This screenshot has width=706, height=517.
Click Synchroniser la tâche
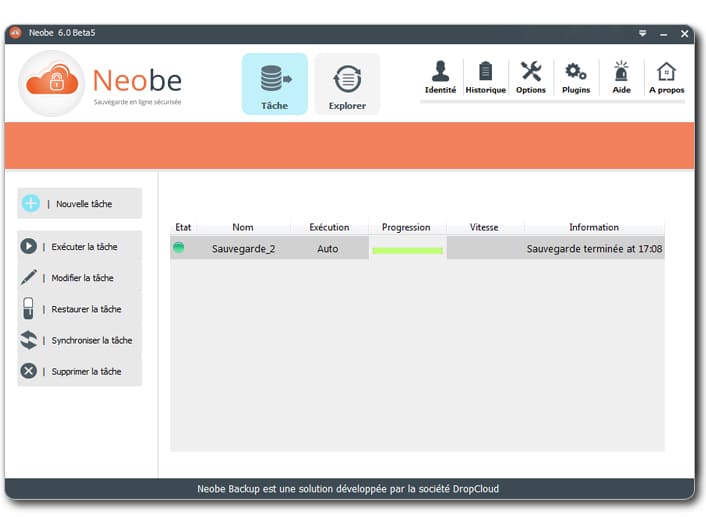[80, 340]
